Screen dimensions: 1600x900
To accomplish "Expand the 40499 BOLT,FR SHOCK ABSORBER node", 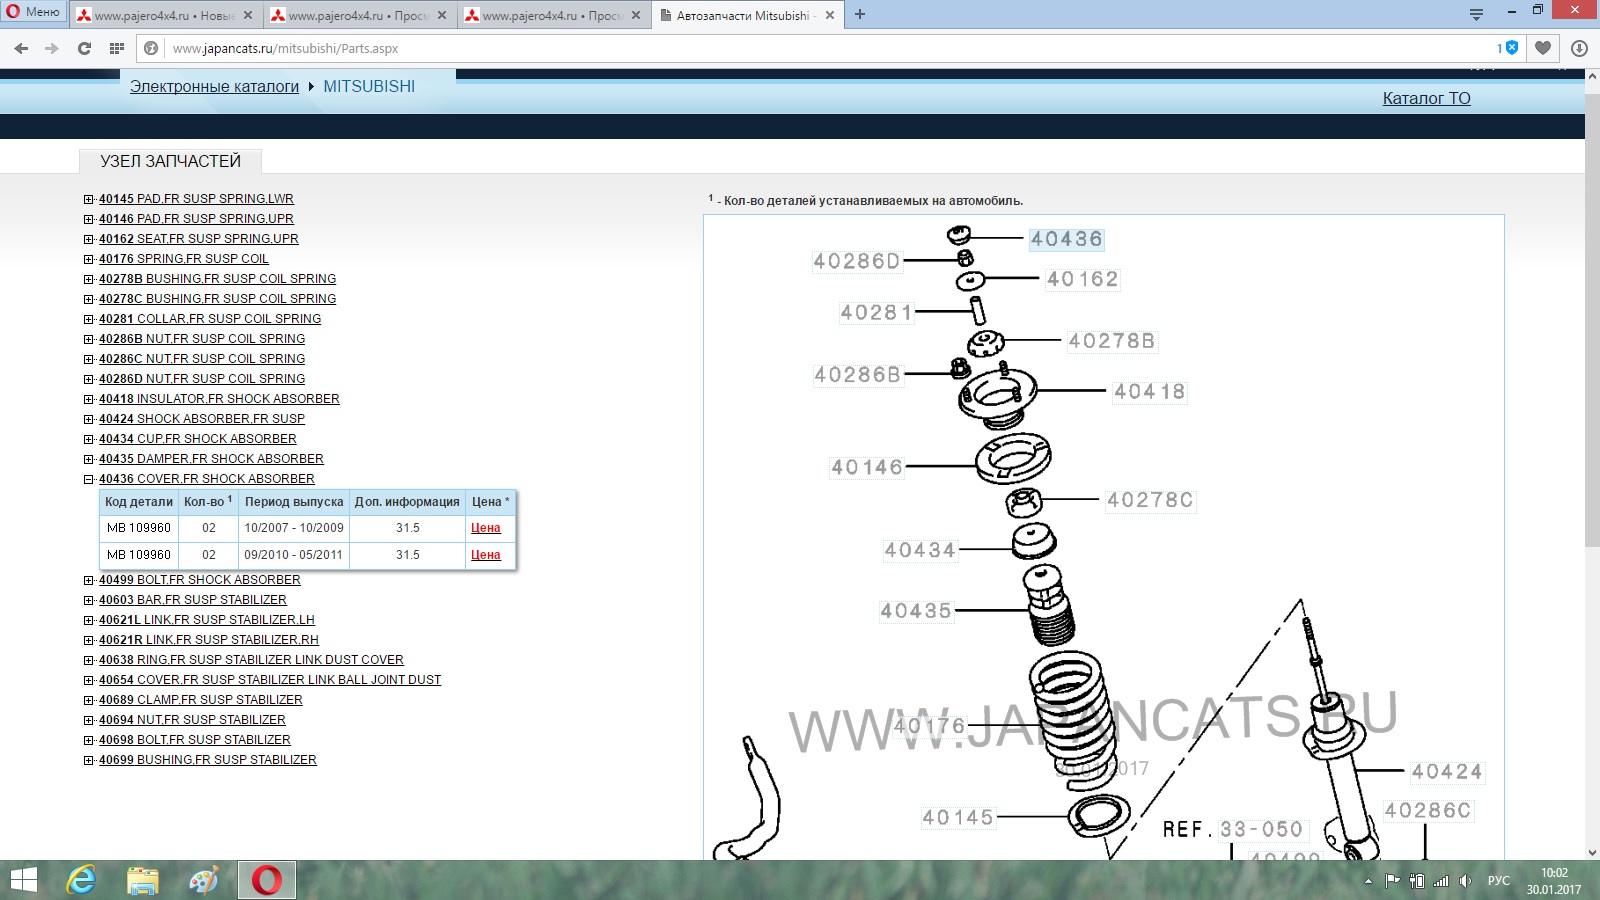I will point(89,580).
